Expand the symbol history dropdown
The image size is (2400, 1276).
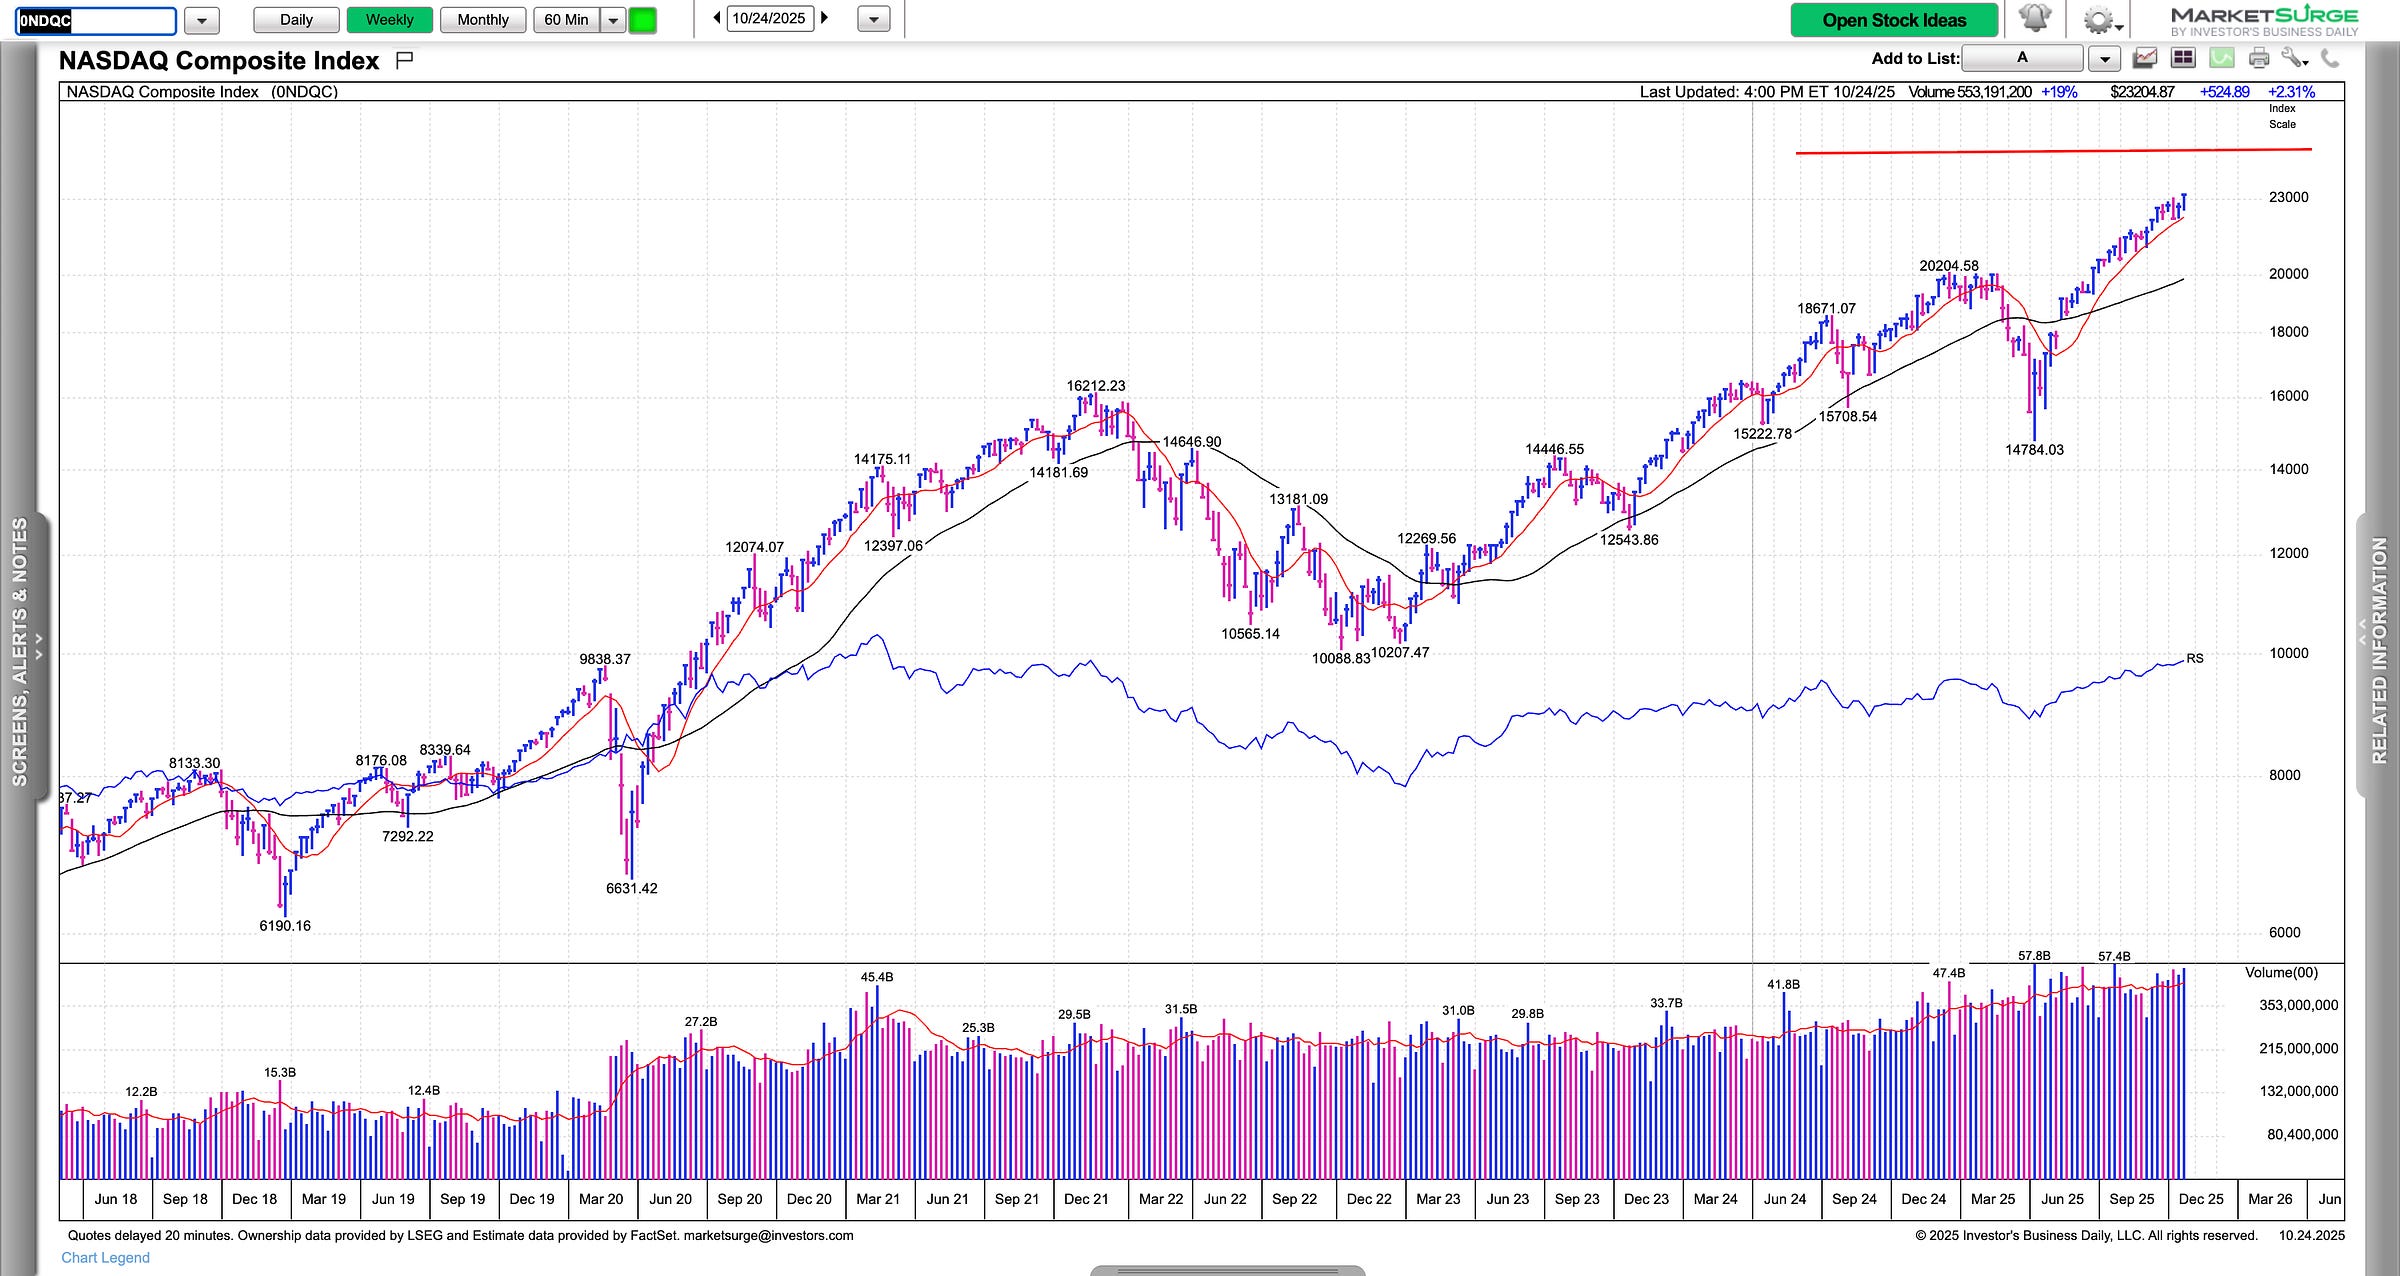tap(202, 20)
